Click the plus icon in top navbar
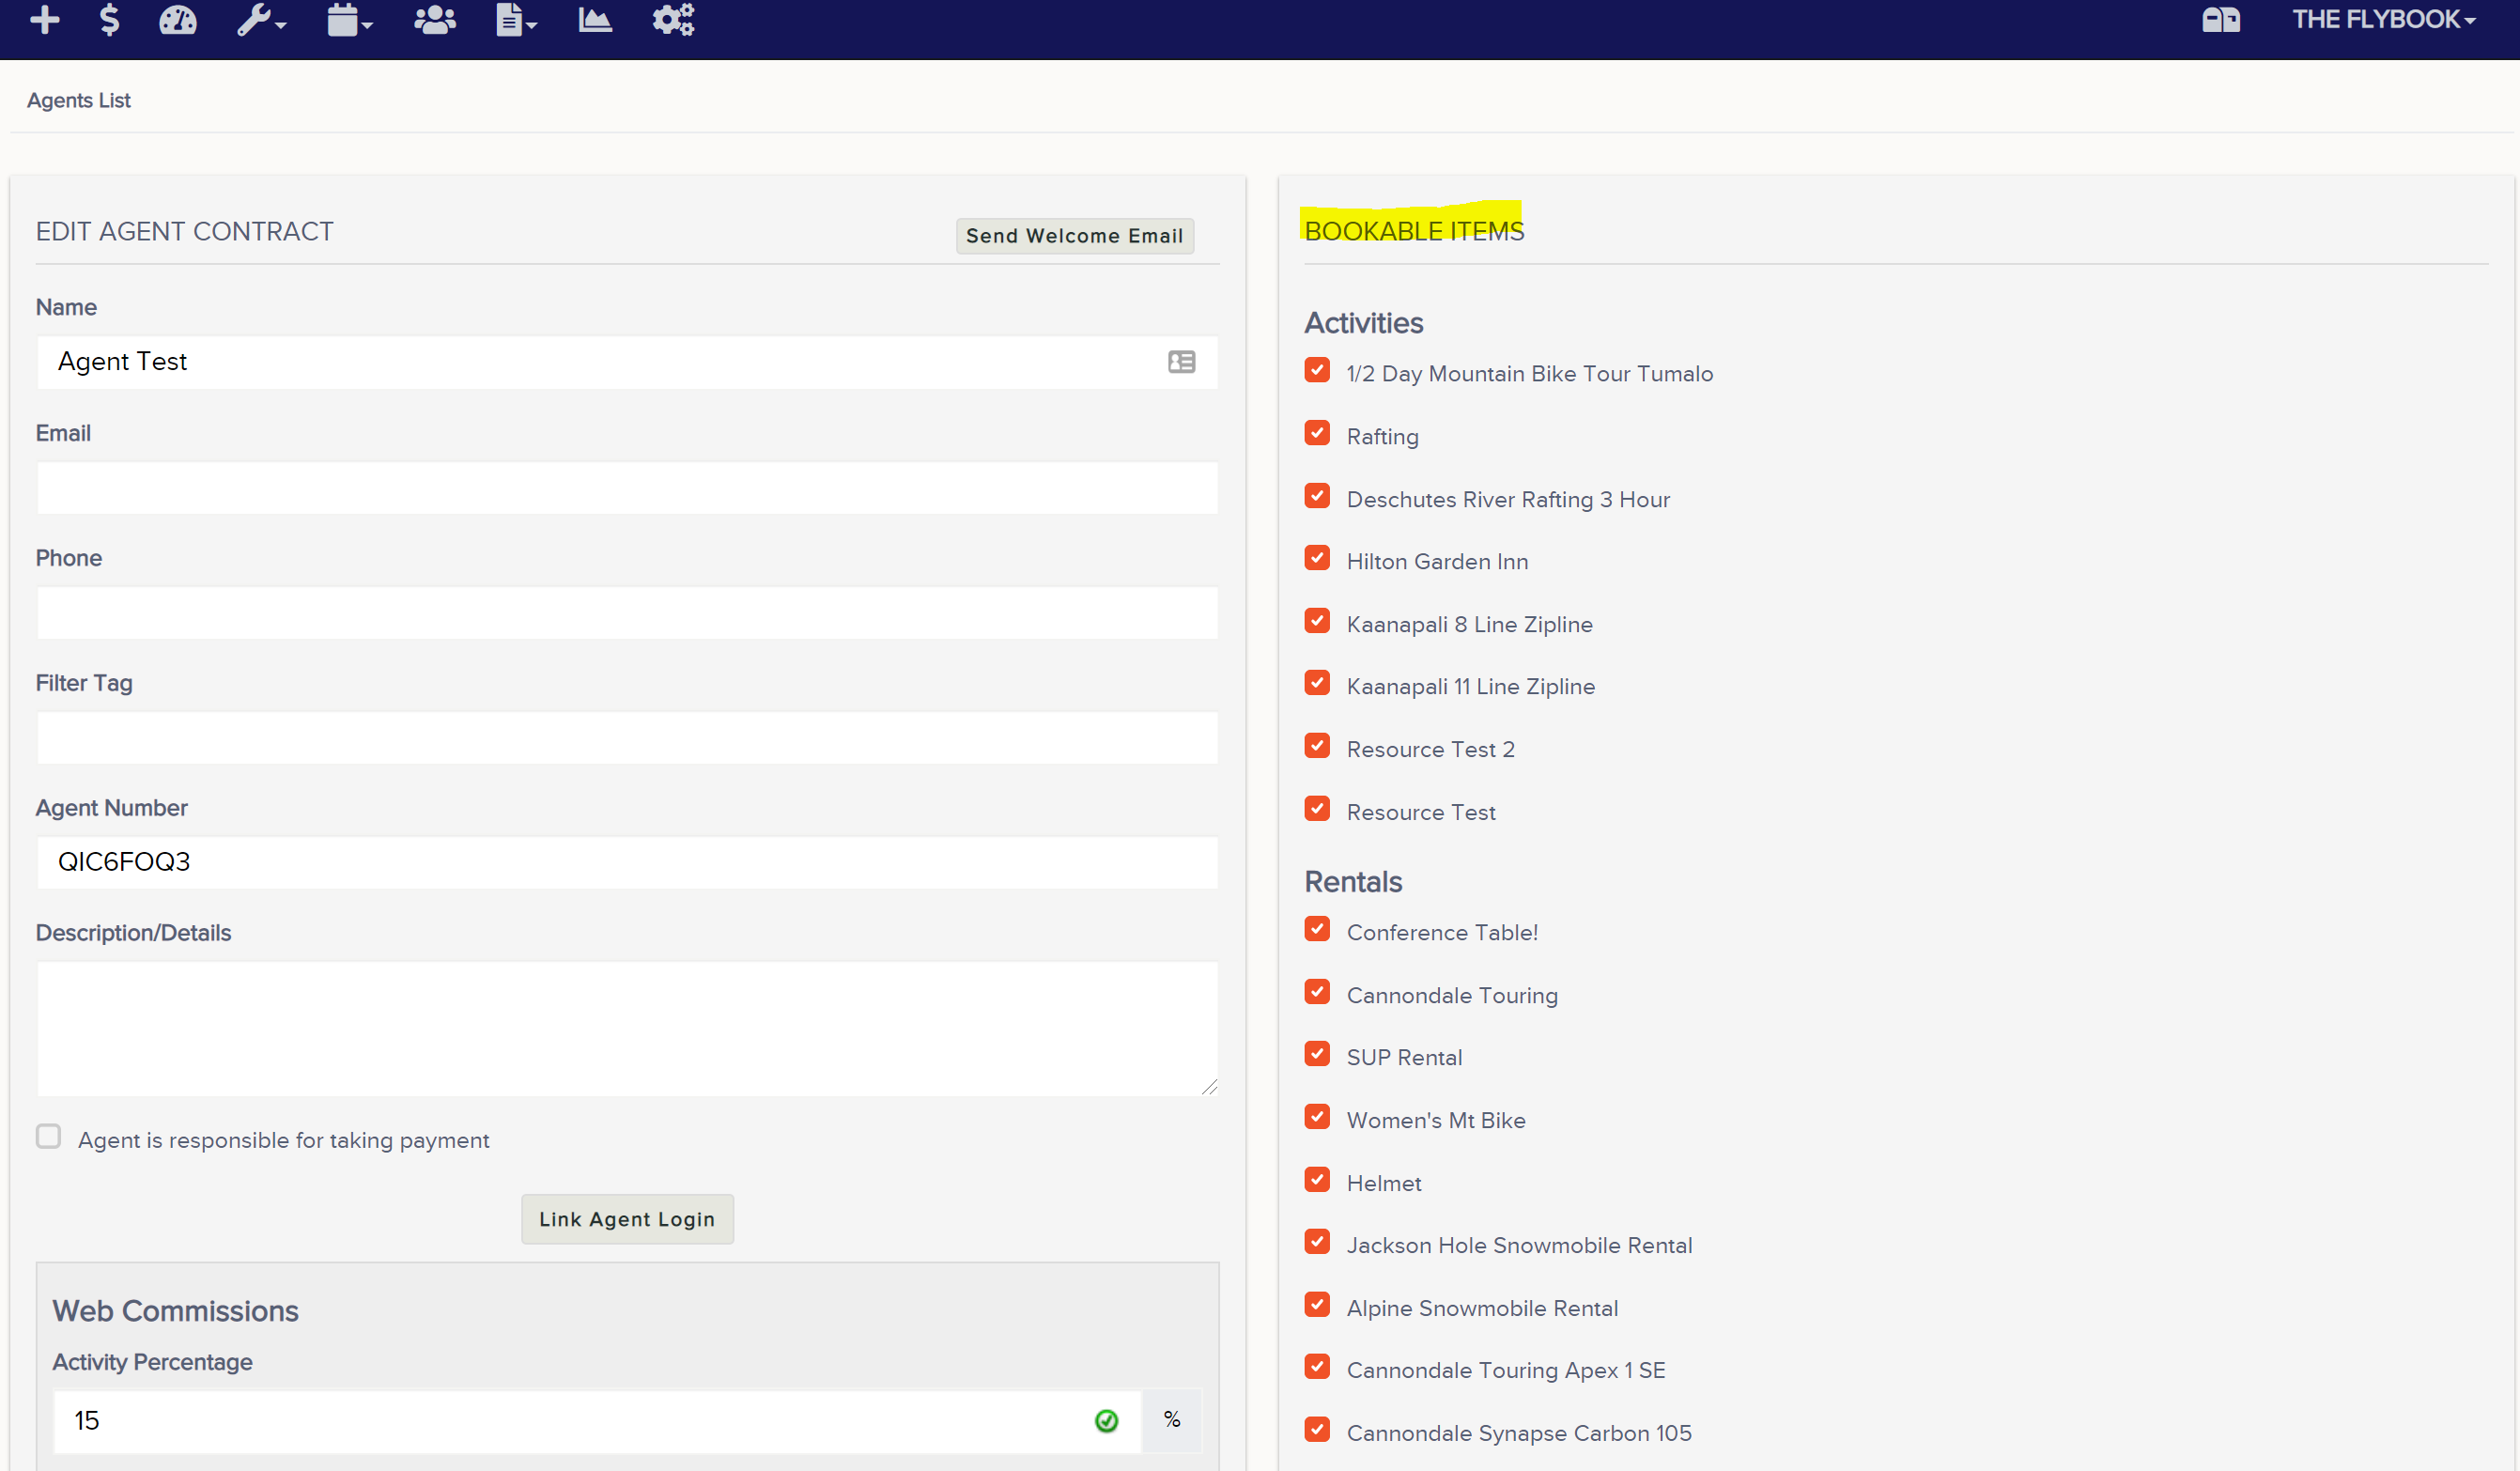Image resolution: width=2520 pixels, height=1471 pixels. 45,19
